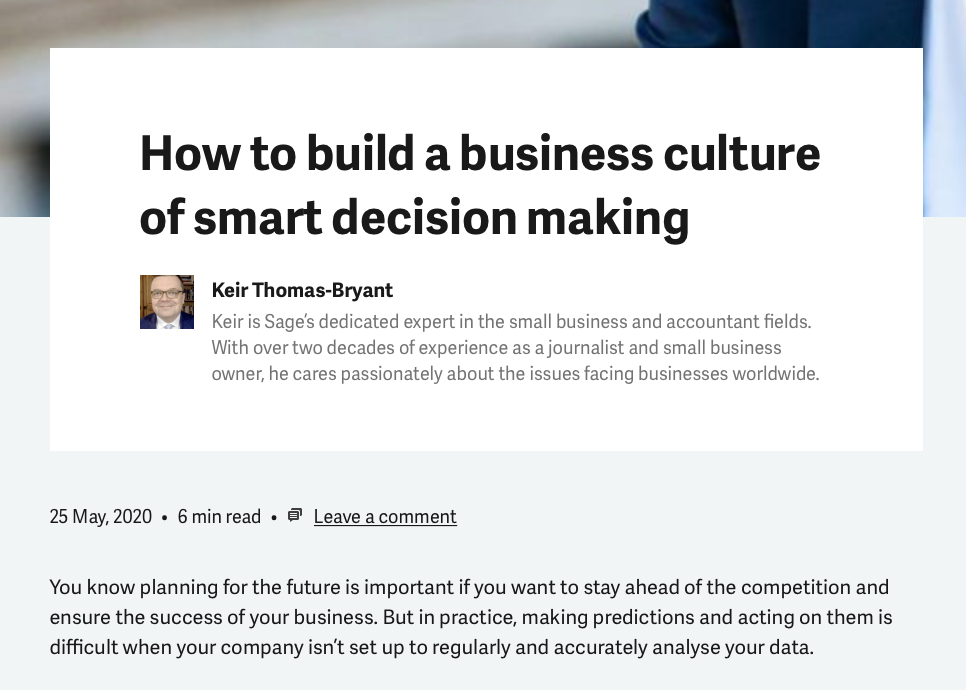Click the line starting 'difficult when your company'
Image resolution: width=966 pixels, height=690 pixels.
coord(431,647)
